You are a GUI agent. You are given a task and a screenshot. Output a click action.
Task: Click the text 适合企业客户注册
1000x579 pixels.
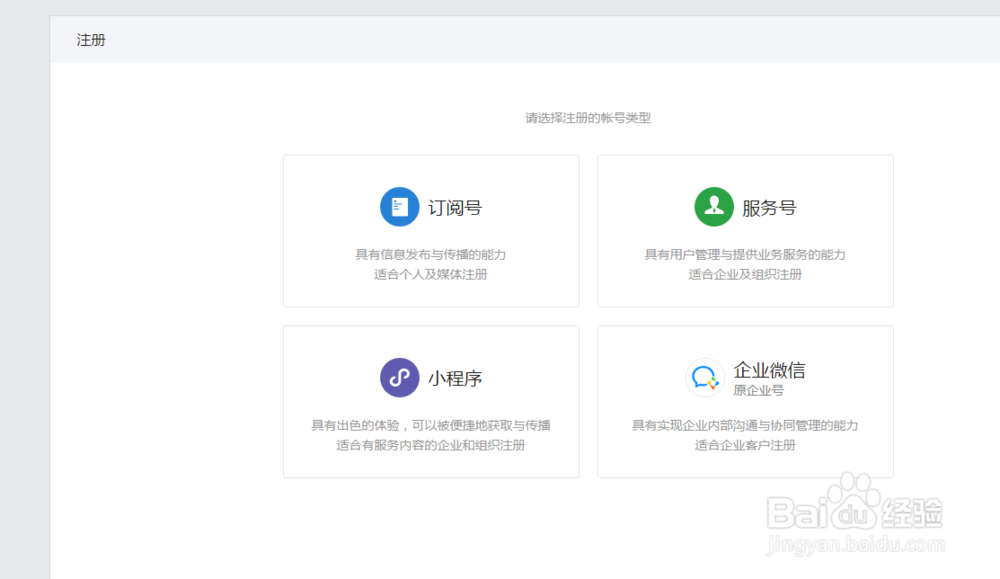[745, 445]
